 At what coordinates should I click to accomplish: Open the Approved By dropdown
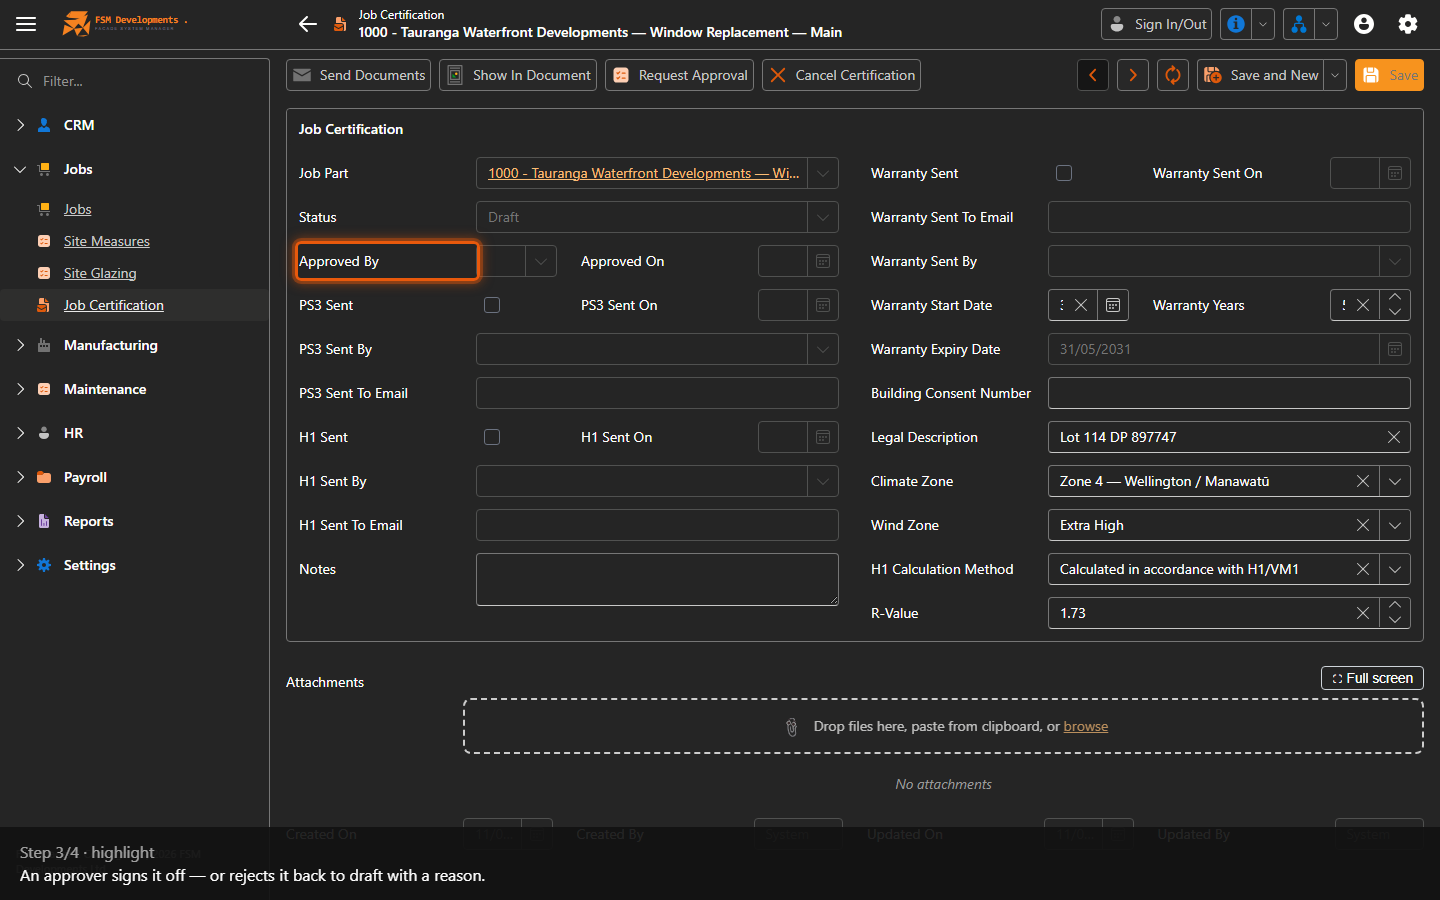tap(541, 261)
